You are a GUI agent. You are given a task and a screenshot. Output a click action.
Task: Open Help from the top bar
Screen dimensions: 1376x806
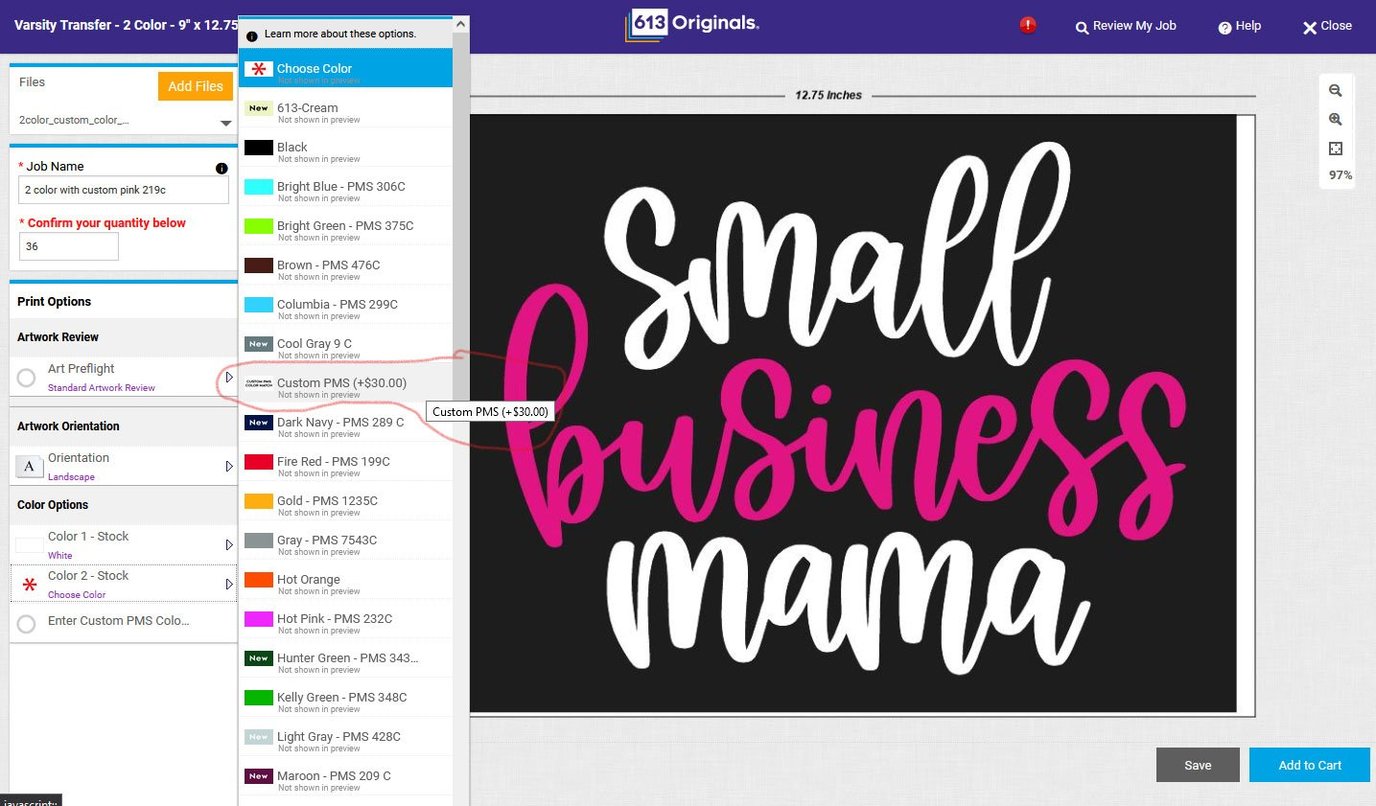coord(1239,26)
